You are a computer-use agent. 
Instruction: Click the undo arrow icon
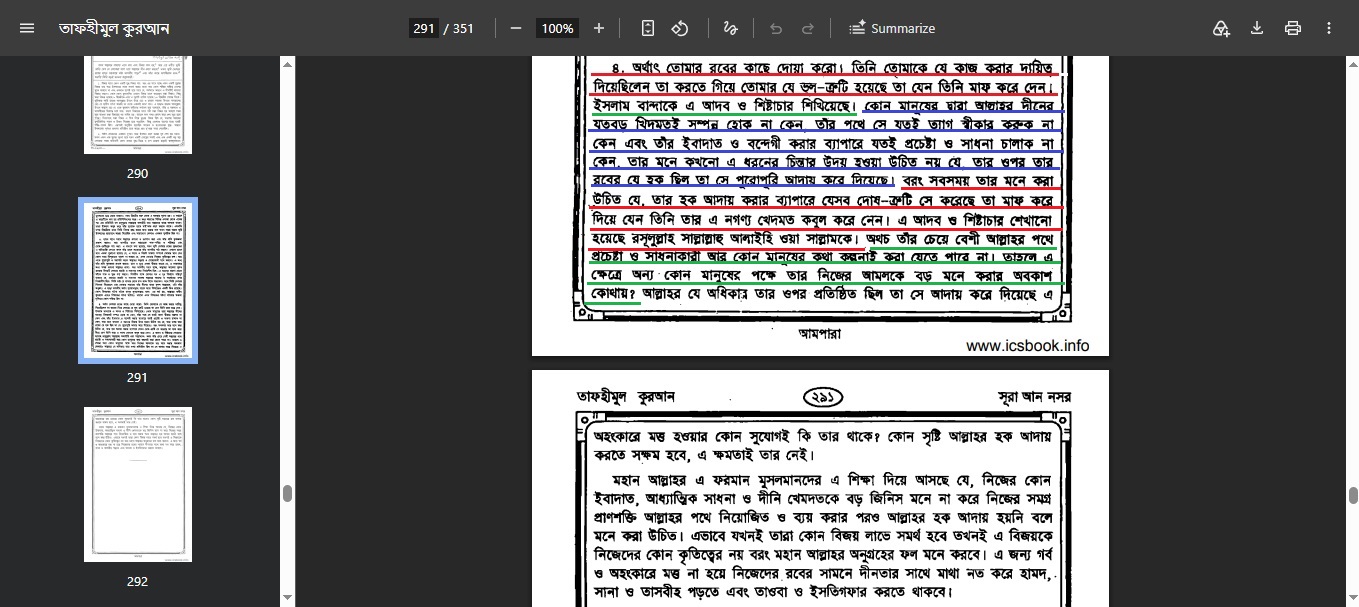tap(776, 28)
